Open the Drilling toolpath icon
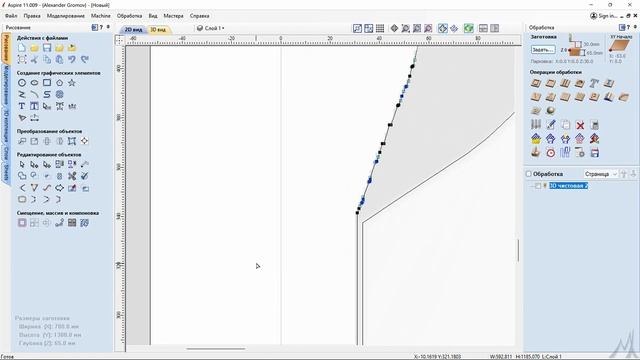Screen dimensions: 640x360 click(565, 83)
